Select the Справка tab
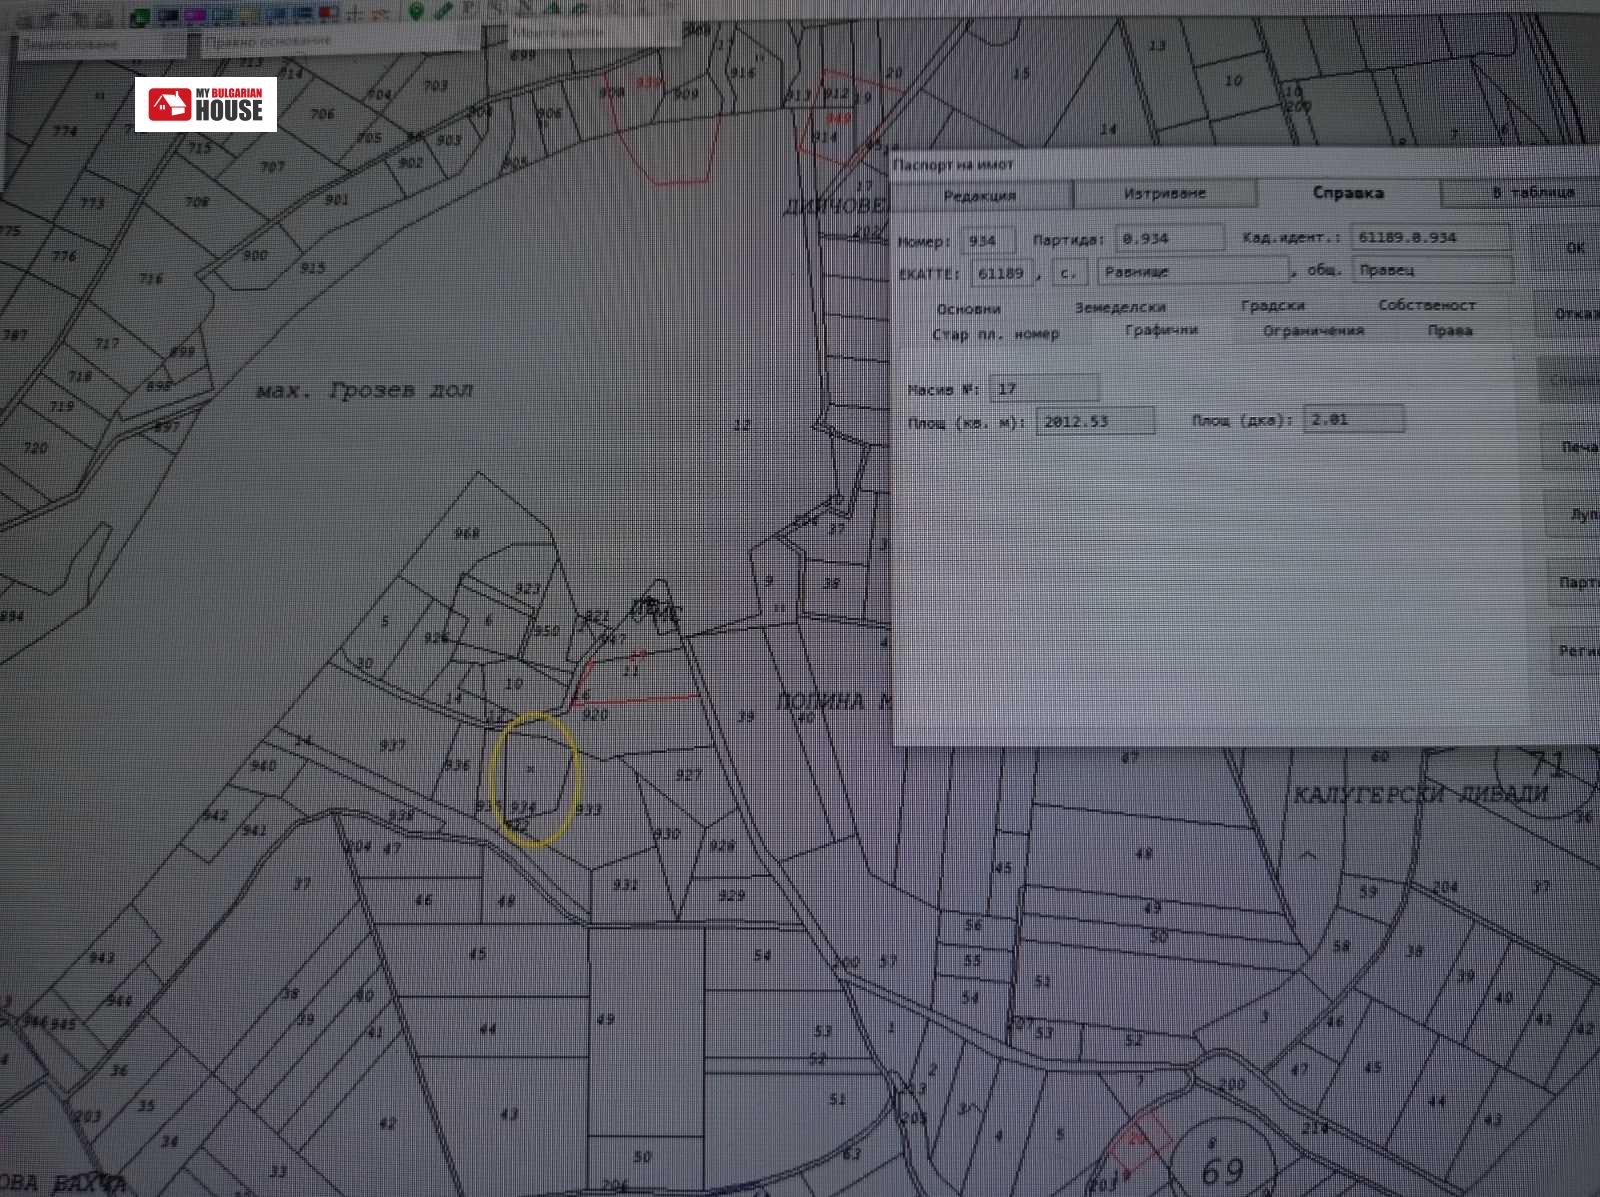 pyautogui.click(x=1347, y=192)
